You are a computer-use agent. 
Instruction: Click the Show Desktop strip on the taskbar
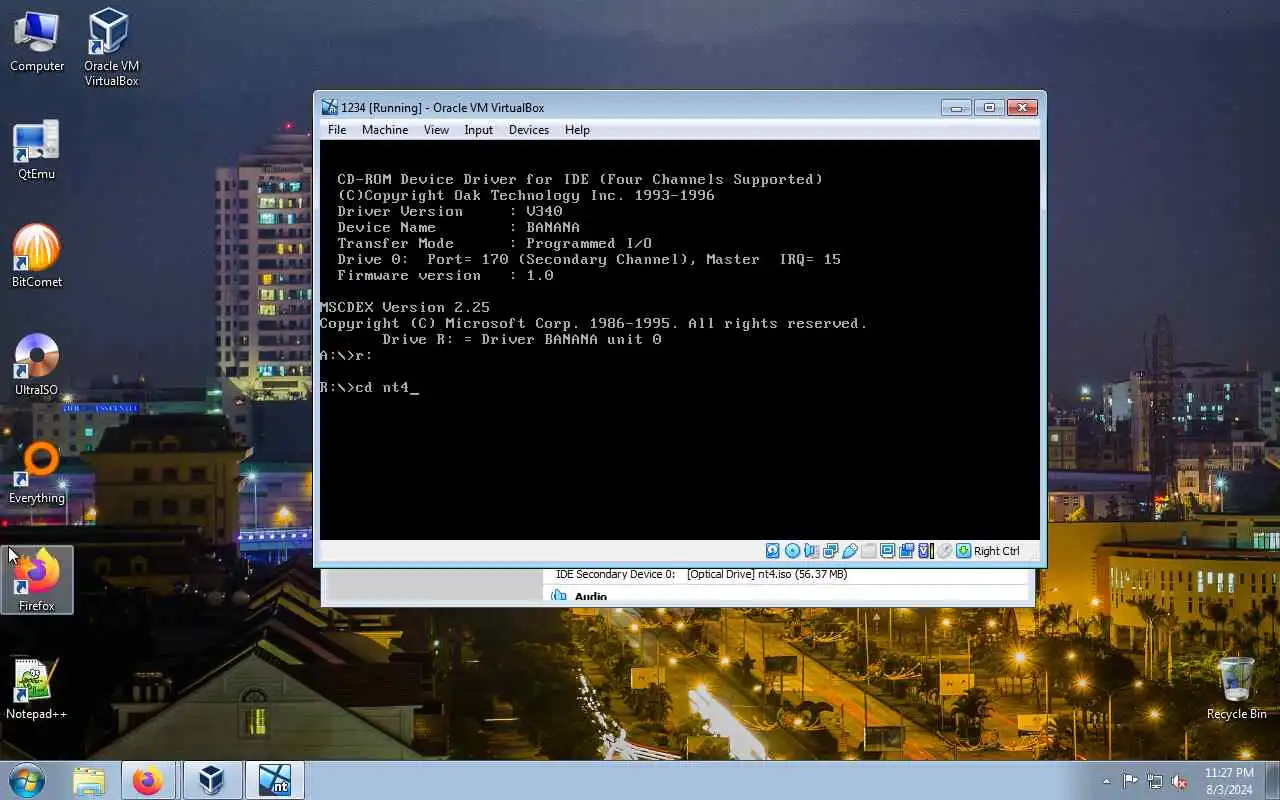pyautogui.click(x=1273, y=780)
